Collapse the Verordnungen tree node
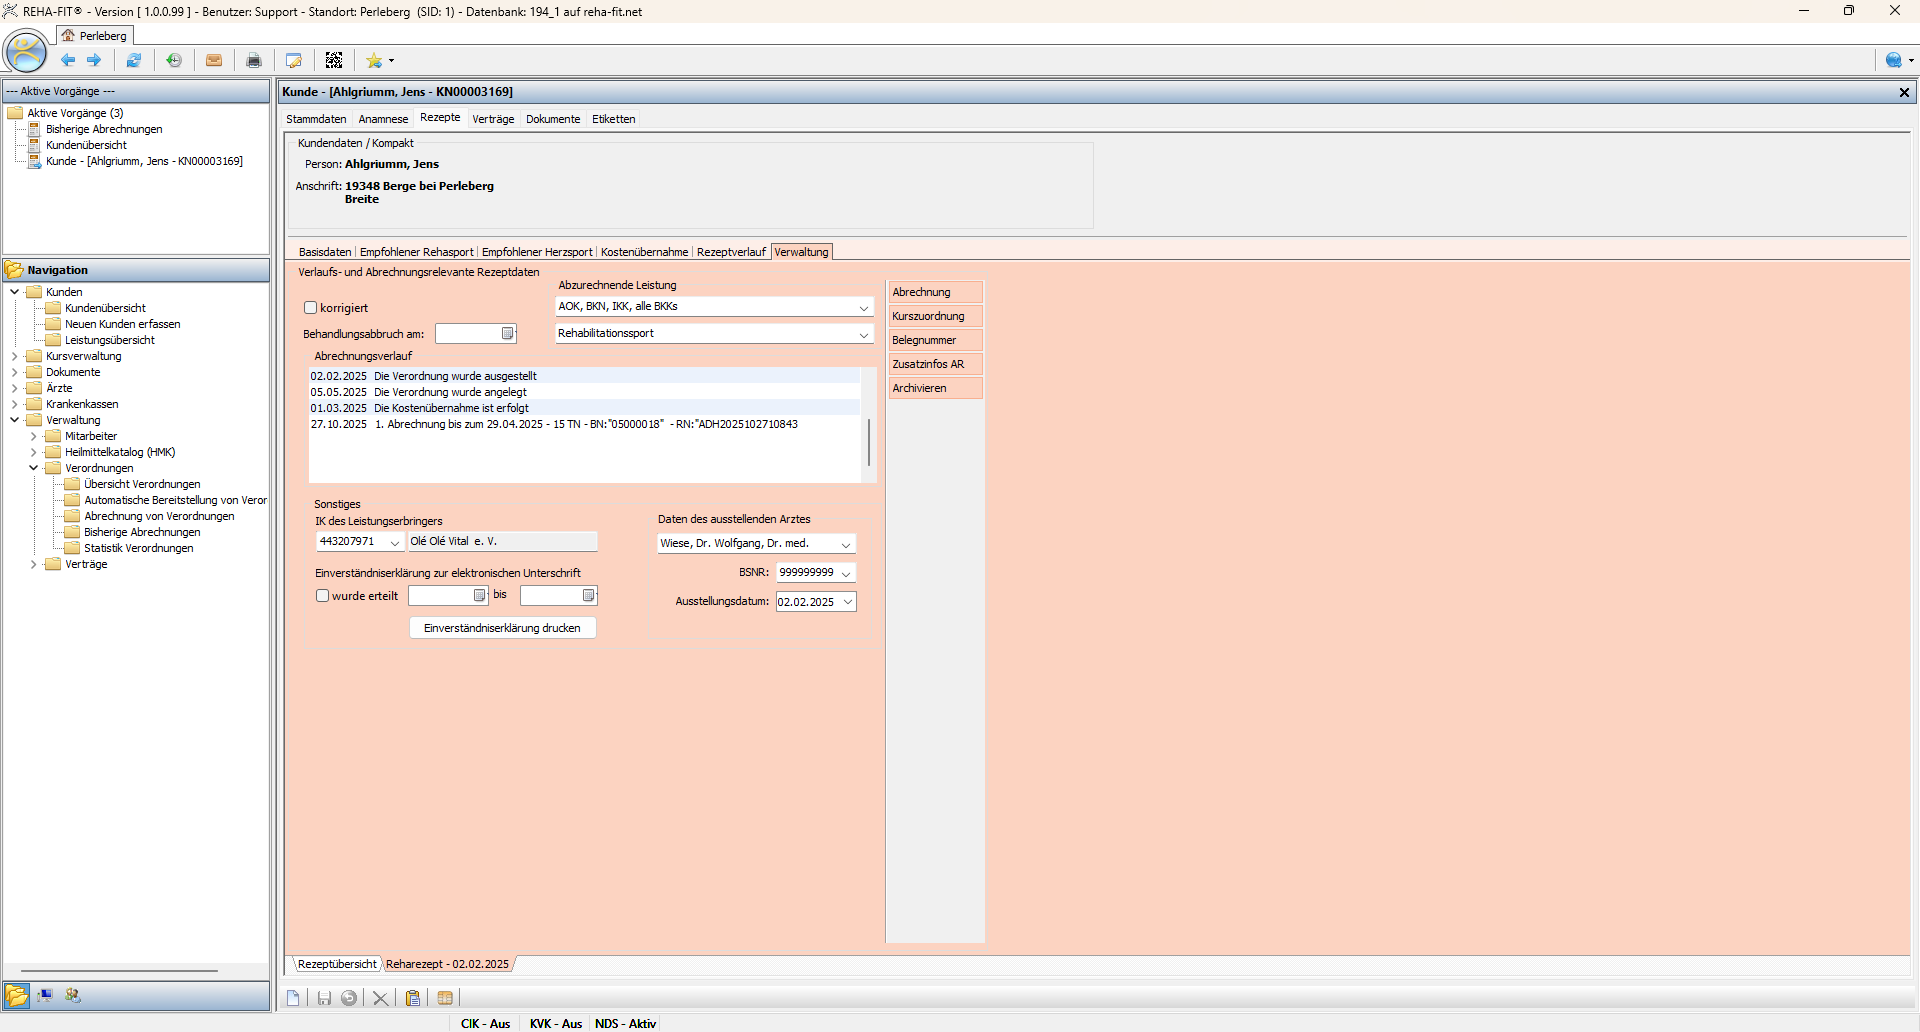Image resolution: width=1920 pixels, height=1032 pixels. pos(34,468)
